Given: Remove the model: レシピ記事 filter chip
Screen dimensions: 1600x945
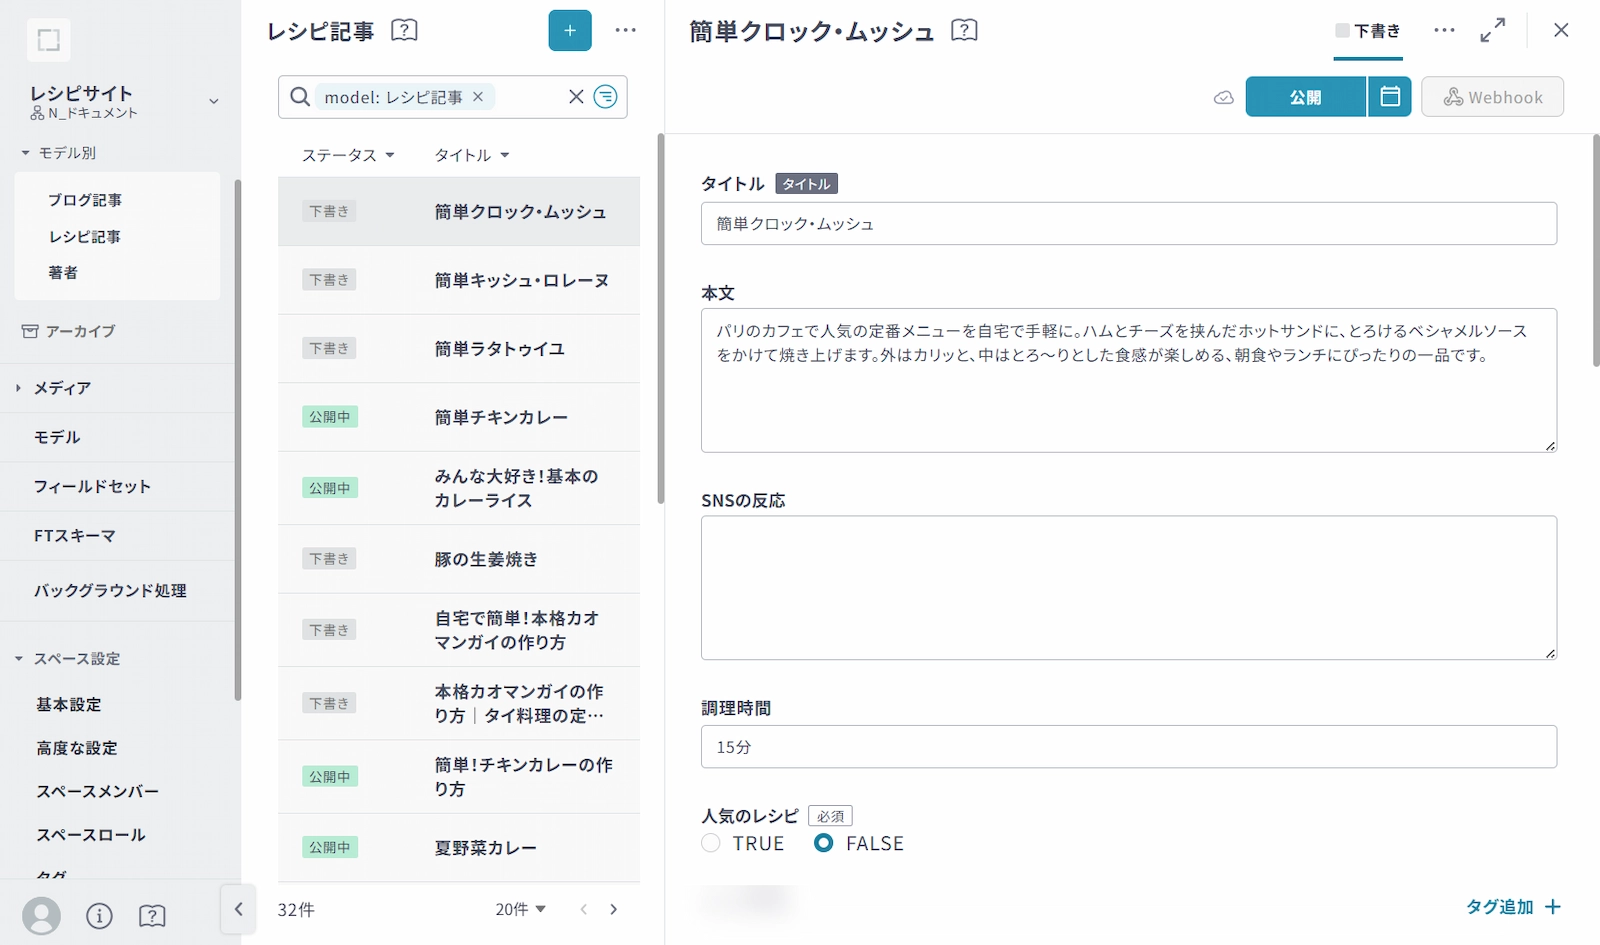Looking at the screenshot, I should click(x=478, y=97).
